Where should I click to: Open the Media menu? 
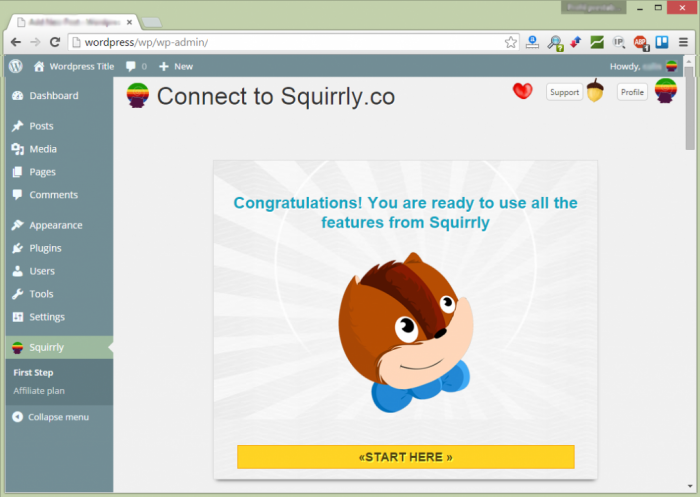pos(59,149)
